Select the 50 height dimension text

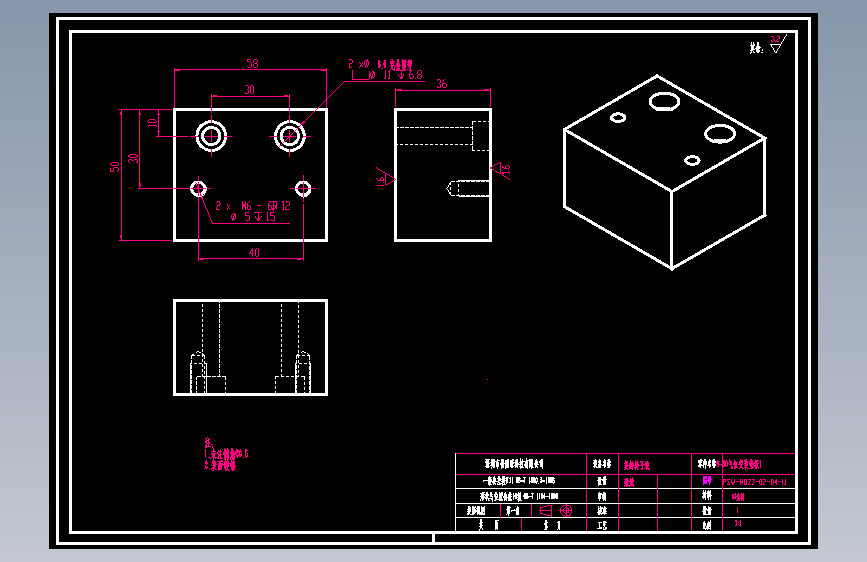(114, 166)
